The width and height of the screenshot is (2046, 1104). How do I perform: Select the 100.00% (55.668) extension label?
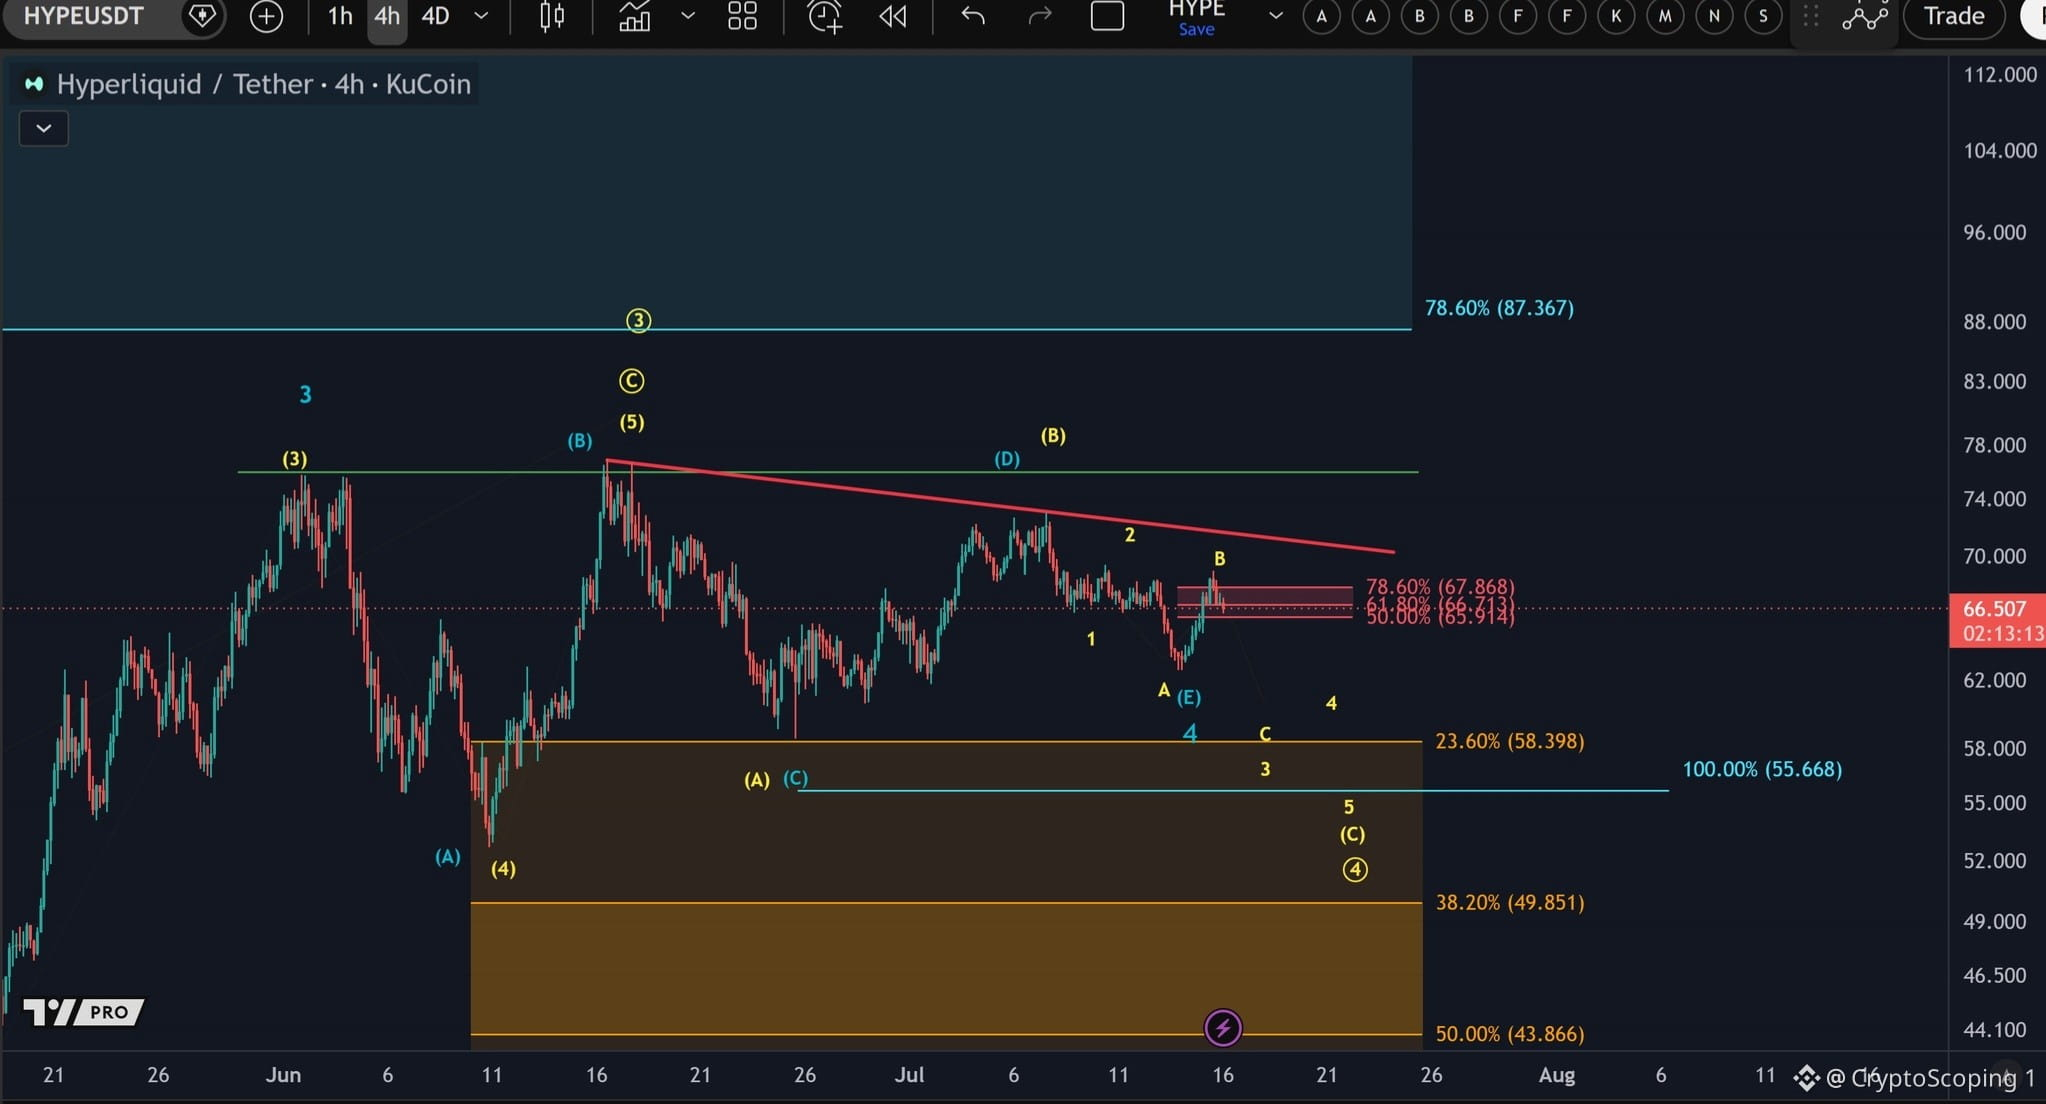[1762, 769]
